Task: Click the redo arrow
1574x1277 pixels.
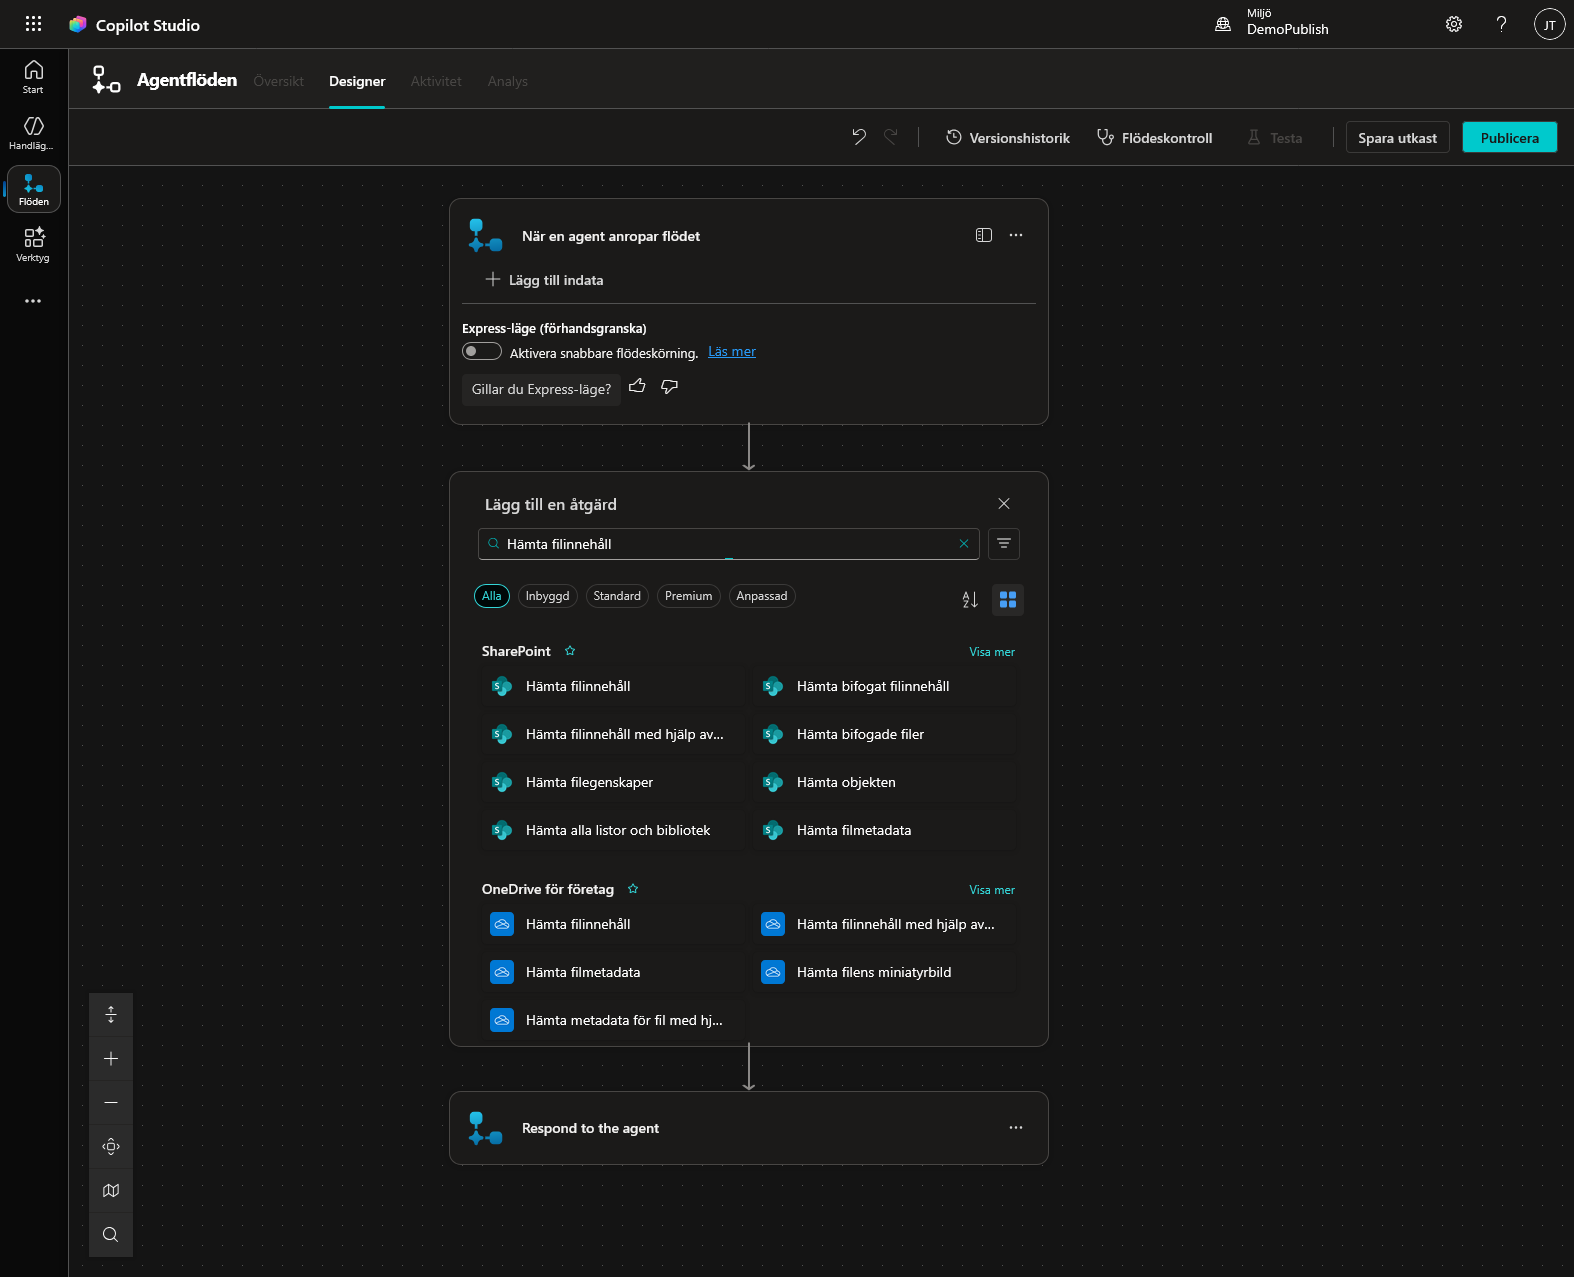Action: click(890, 137)
